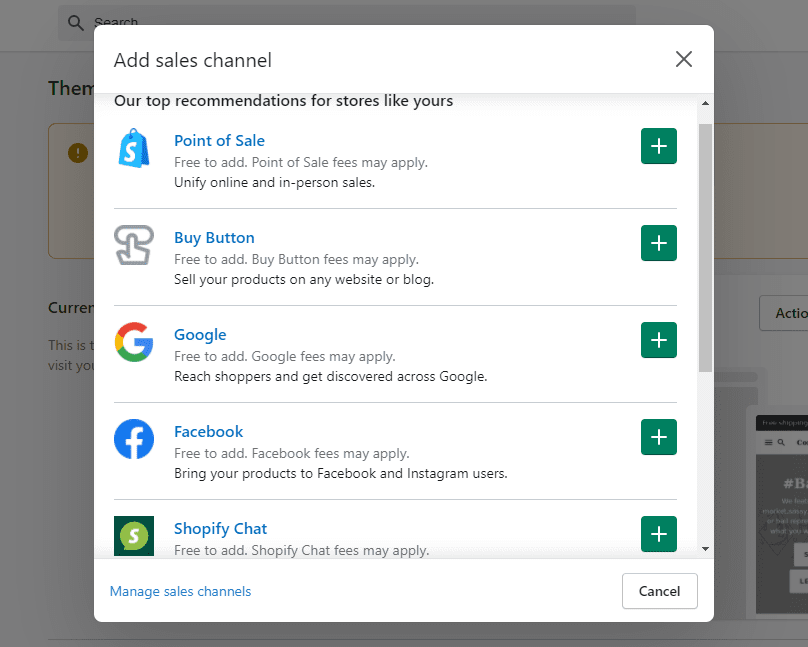Viewport: 808px width, 647px height.
Task: Click the scrollbar down arrow
Action: [x=705, y=549]
